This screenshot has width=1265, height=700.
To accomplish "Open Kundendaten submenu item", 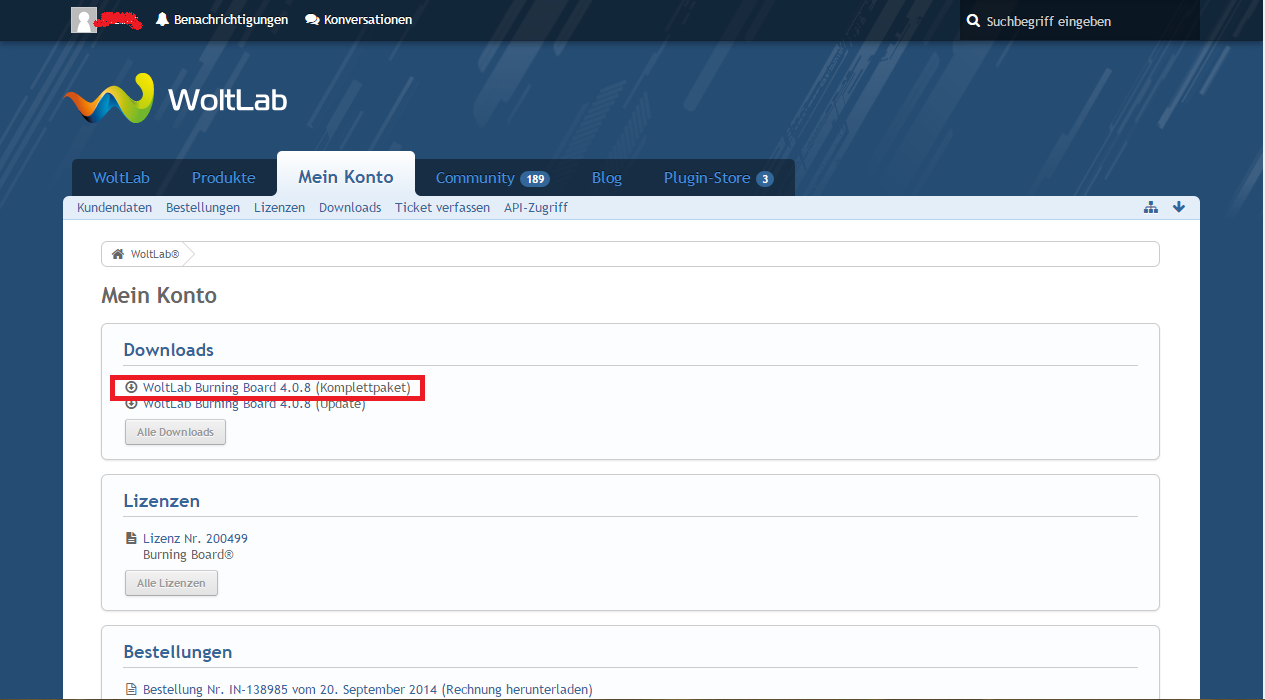I will [114, 208].
